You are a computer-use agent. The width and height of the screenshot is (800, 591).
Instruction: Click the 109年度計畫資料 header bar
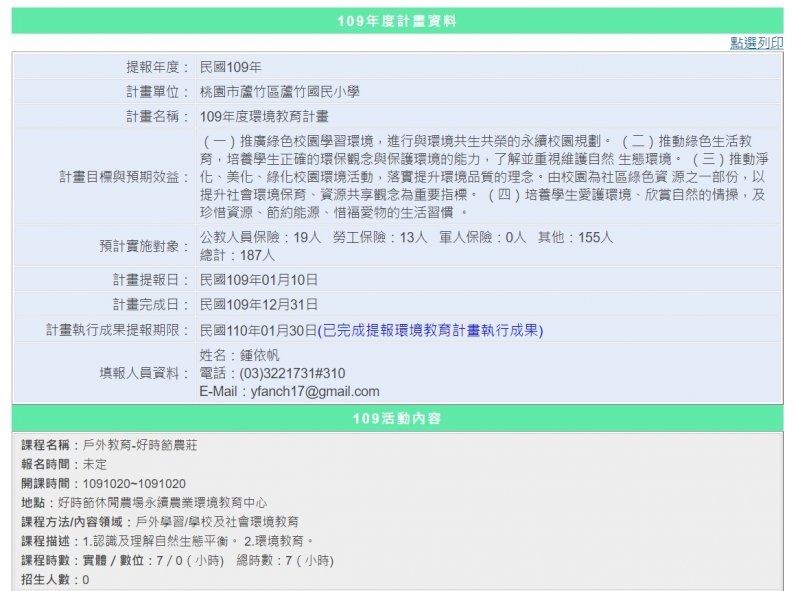point(397,21)
